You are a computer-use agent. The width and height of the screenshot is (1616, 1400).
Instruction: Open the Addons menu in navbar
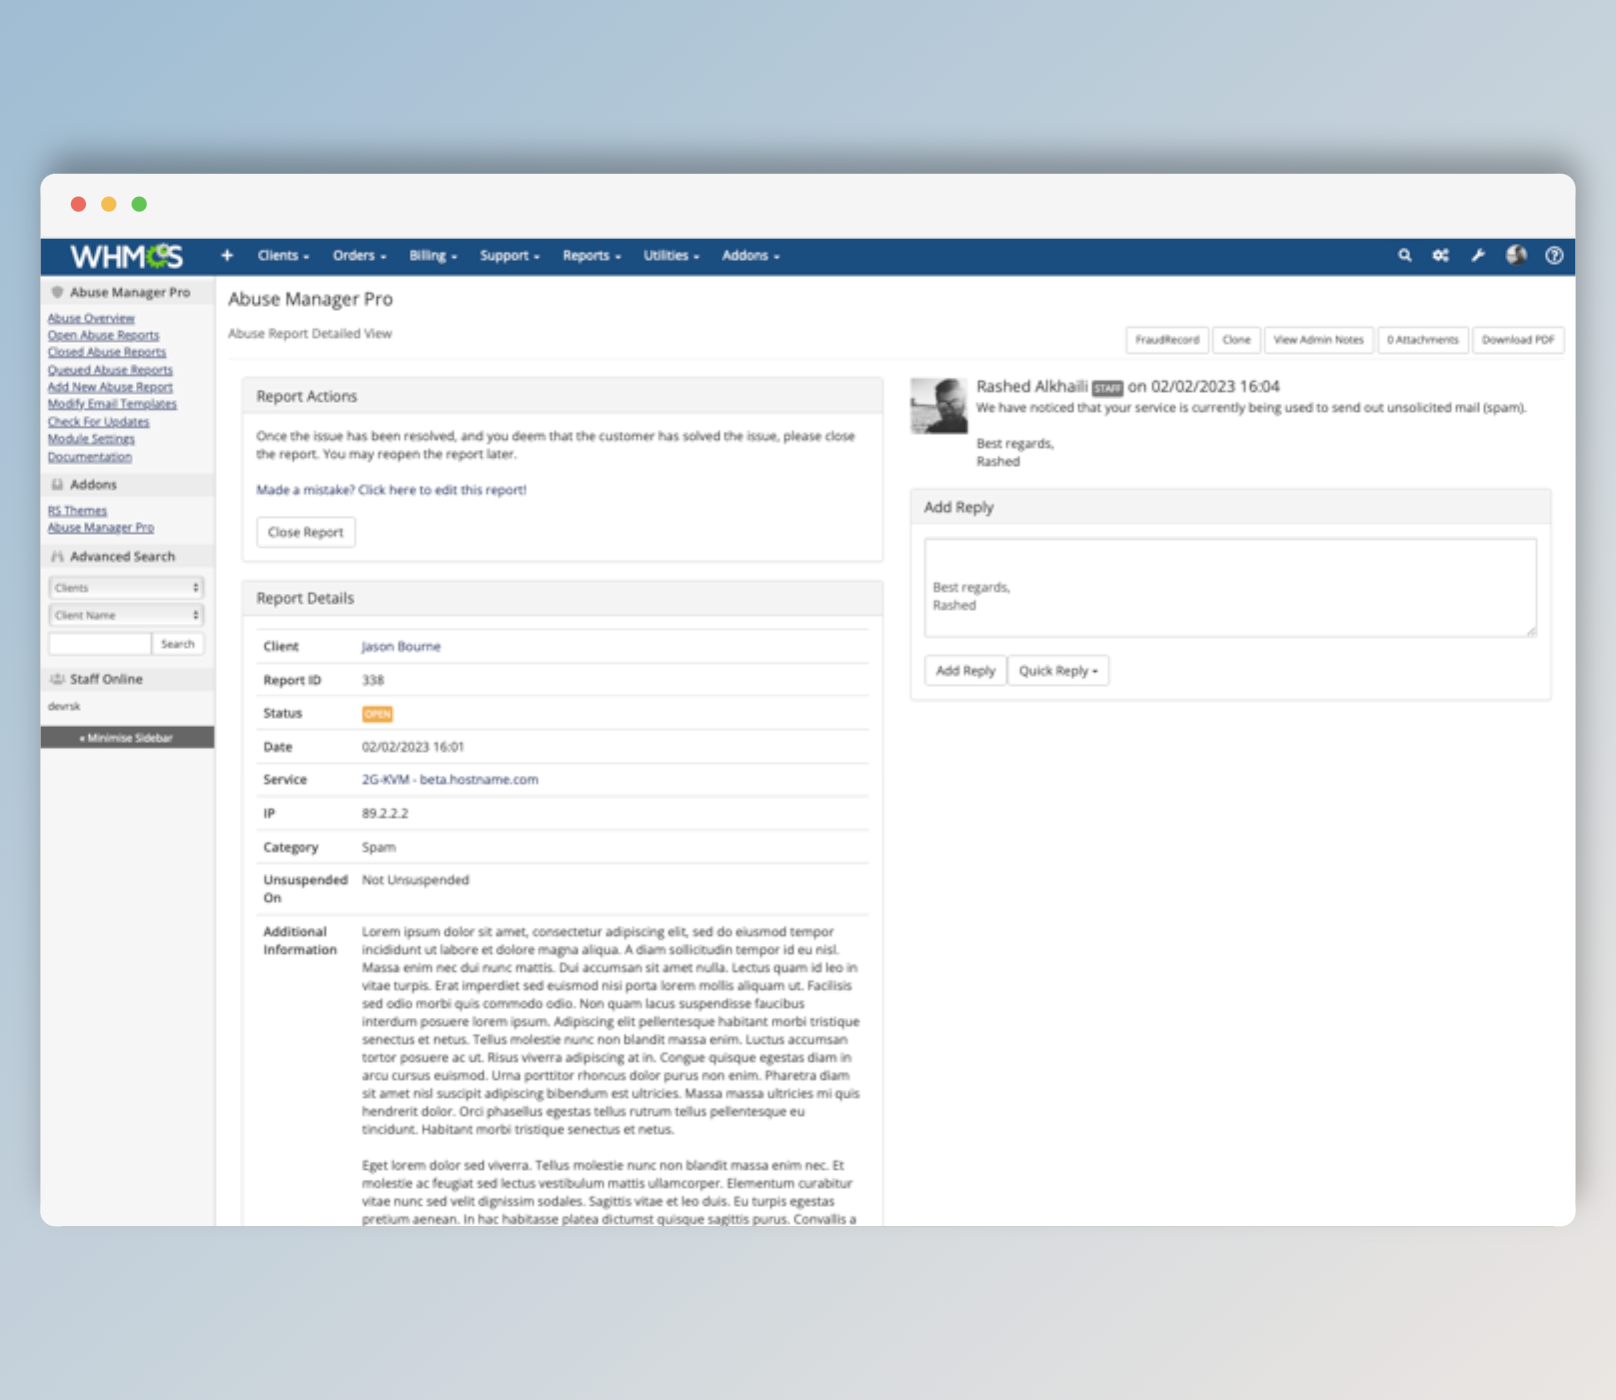coord(750,256)
